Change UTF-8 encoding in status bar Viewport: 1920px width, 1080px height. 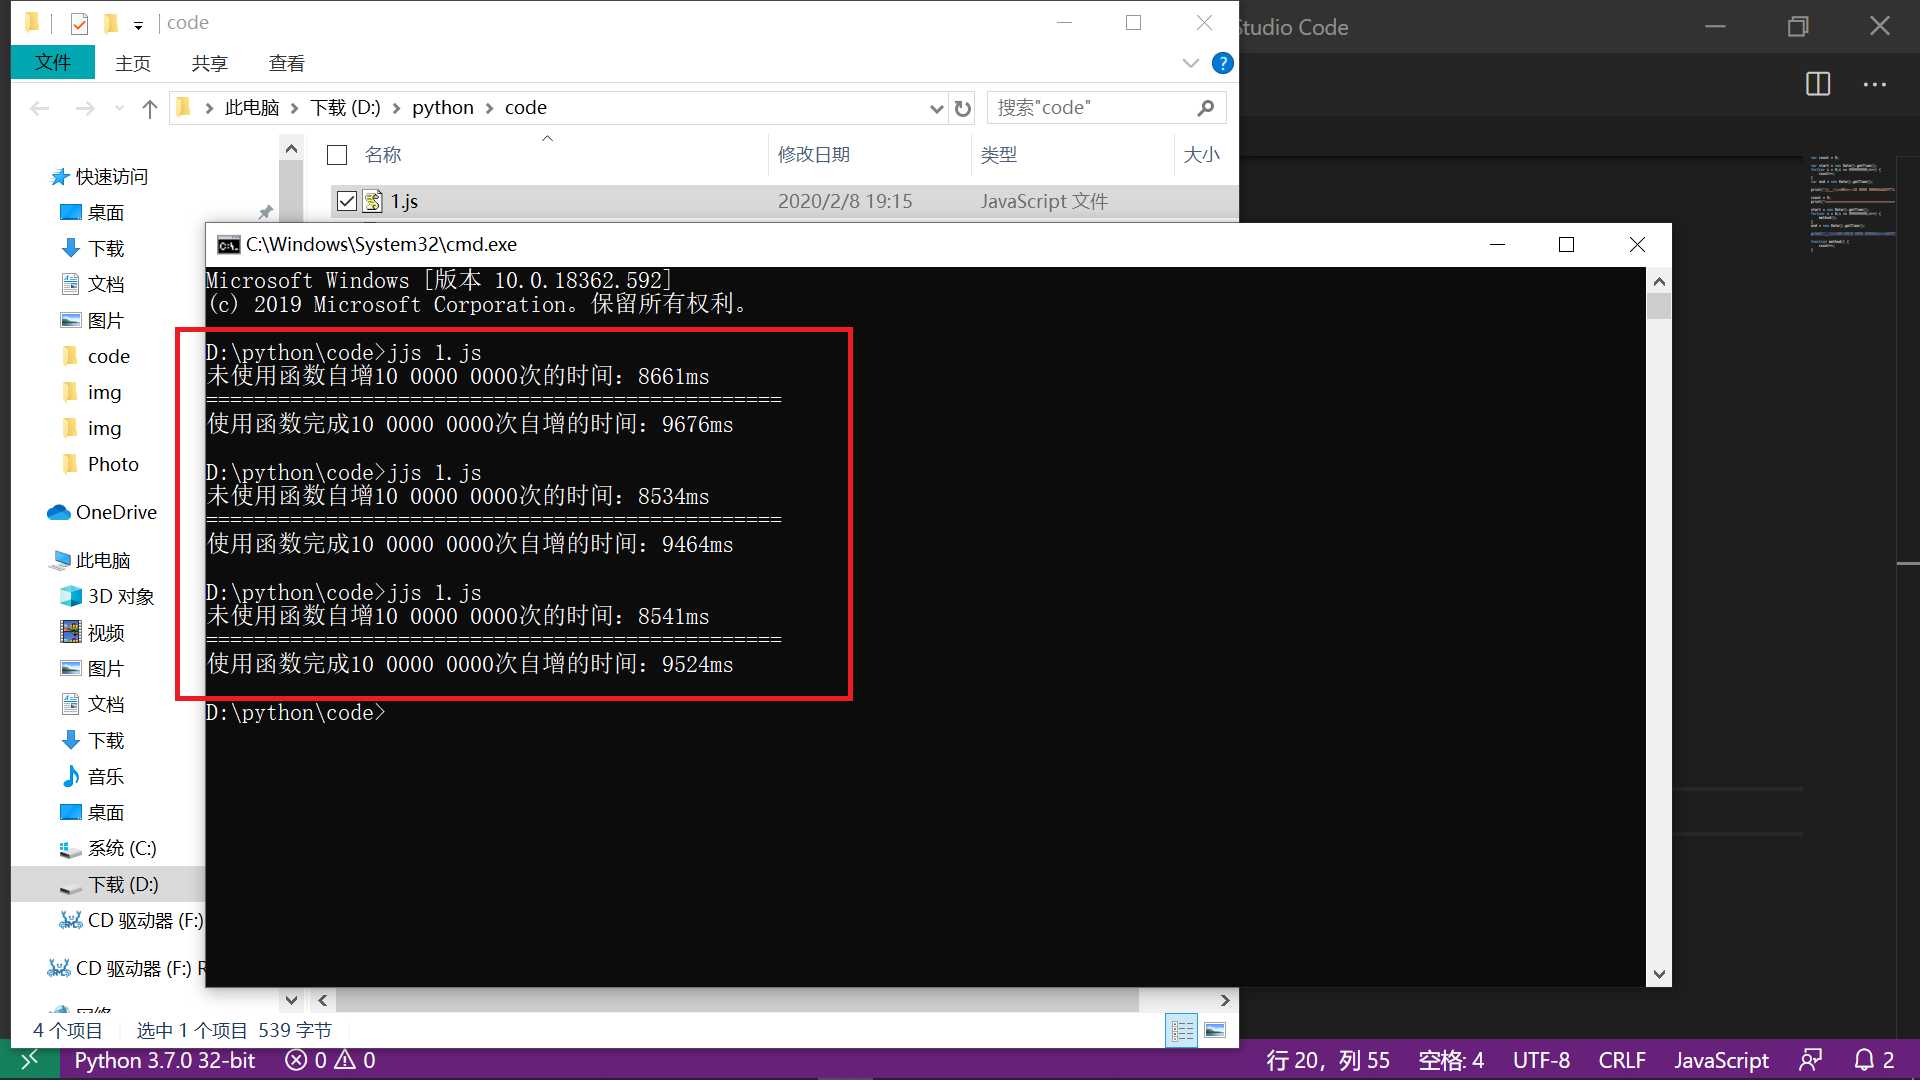point(1541,1060)
